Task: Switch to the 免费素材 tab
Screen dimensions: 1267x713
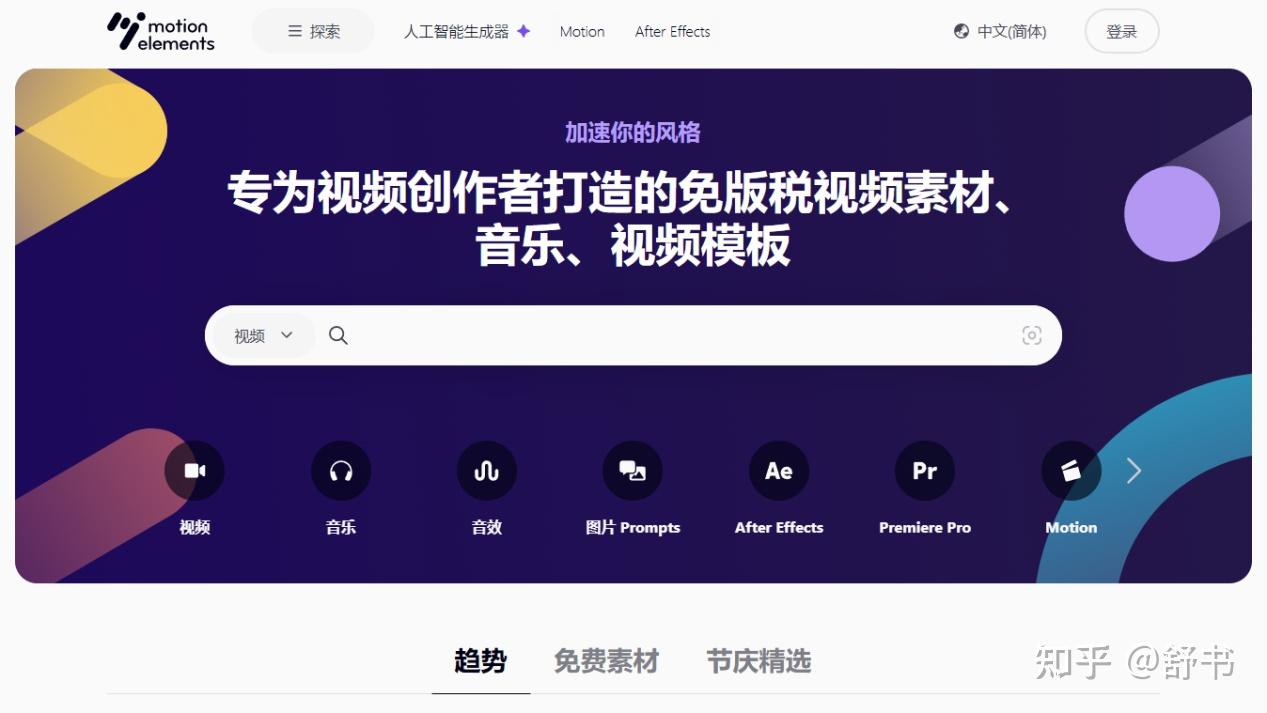Action: 606,661
